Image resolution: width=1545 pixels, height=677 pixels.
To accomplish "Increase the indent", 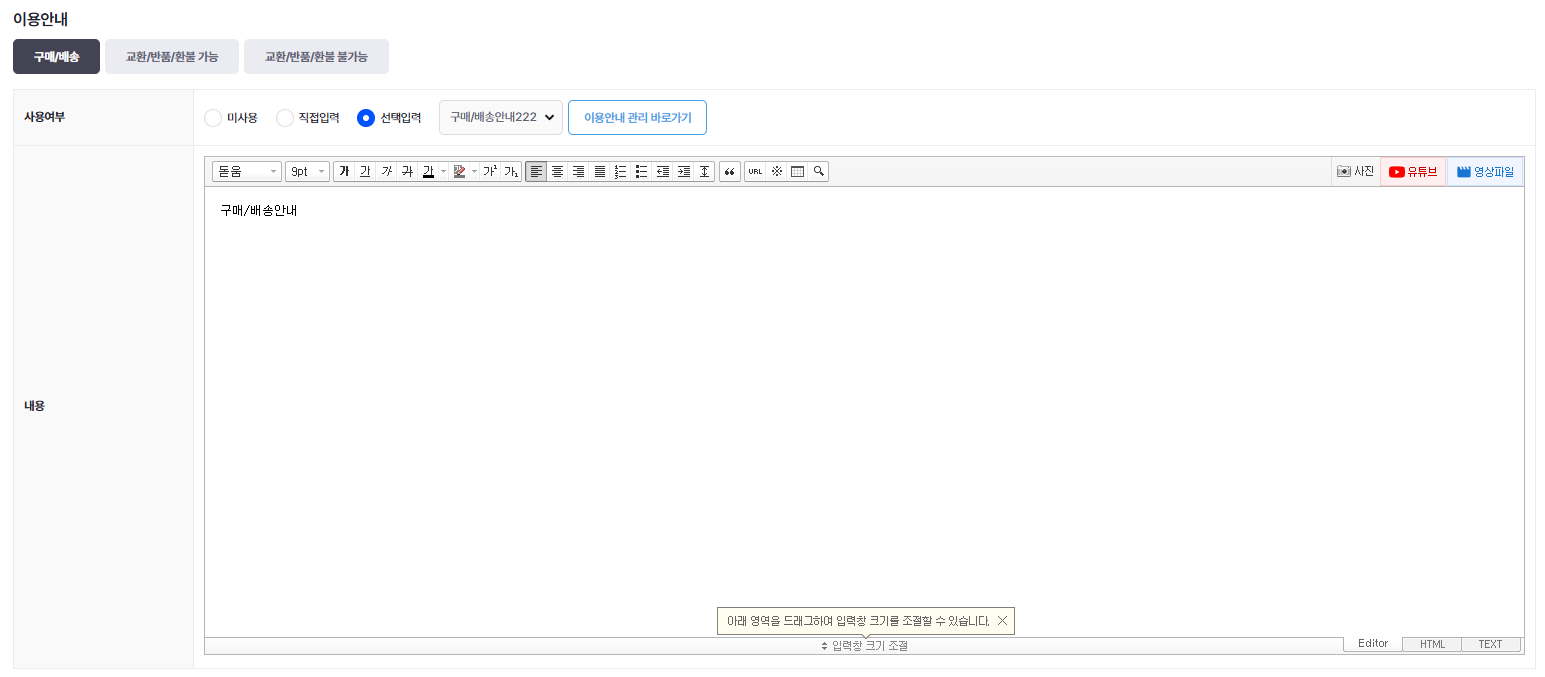I will click(683, 171).
